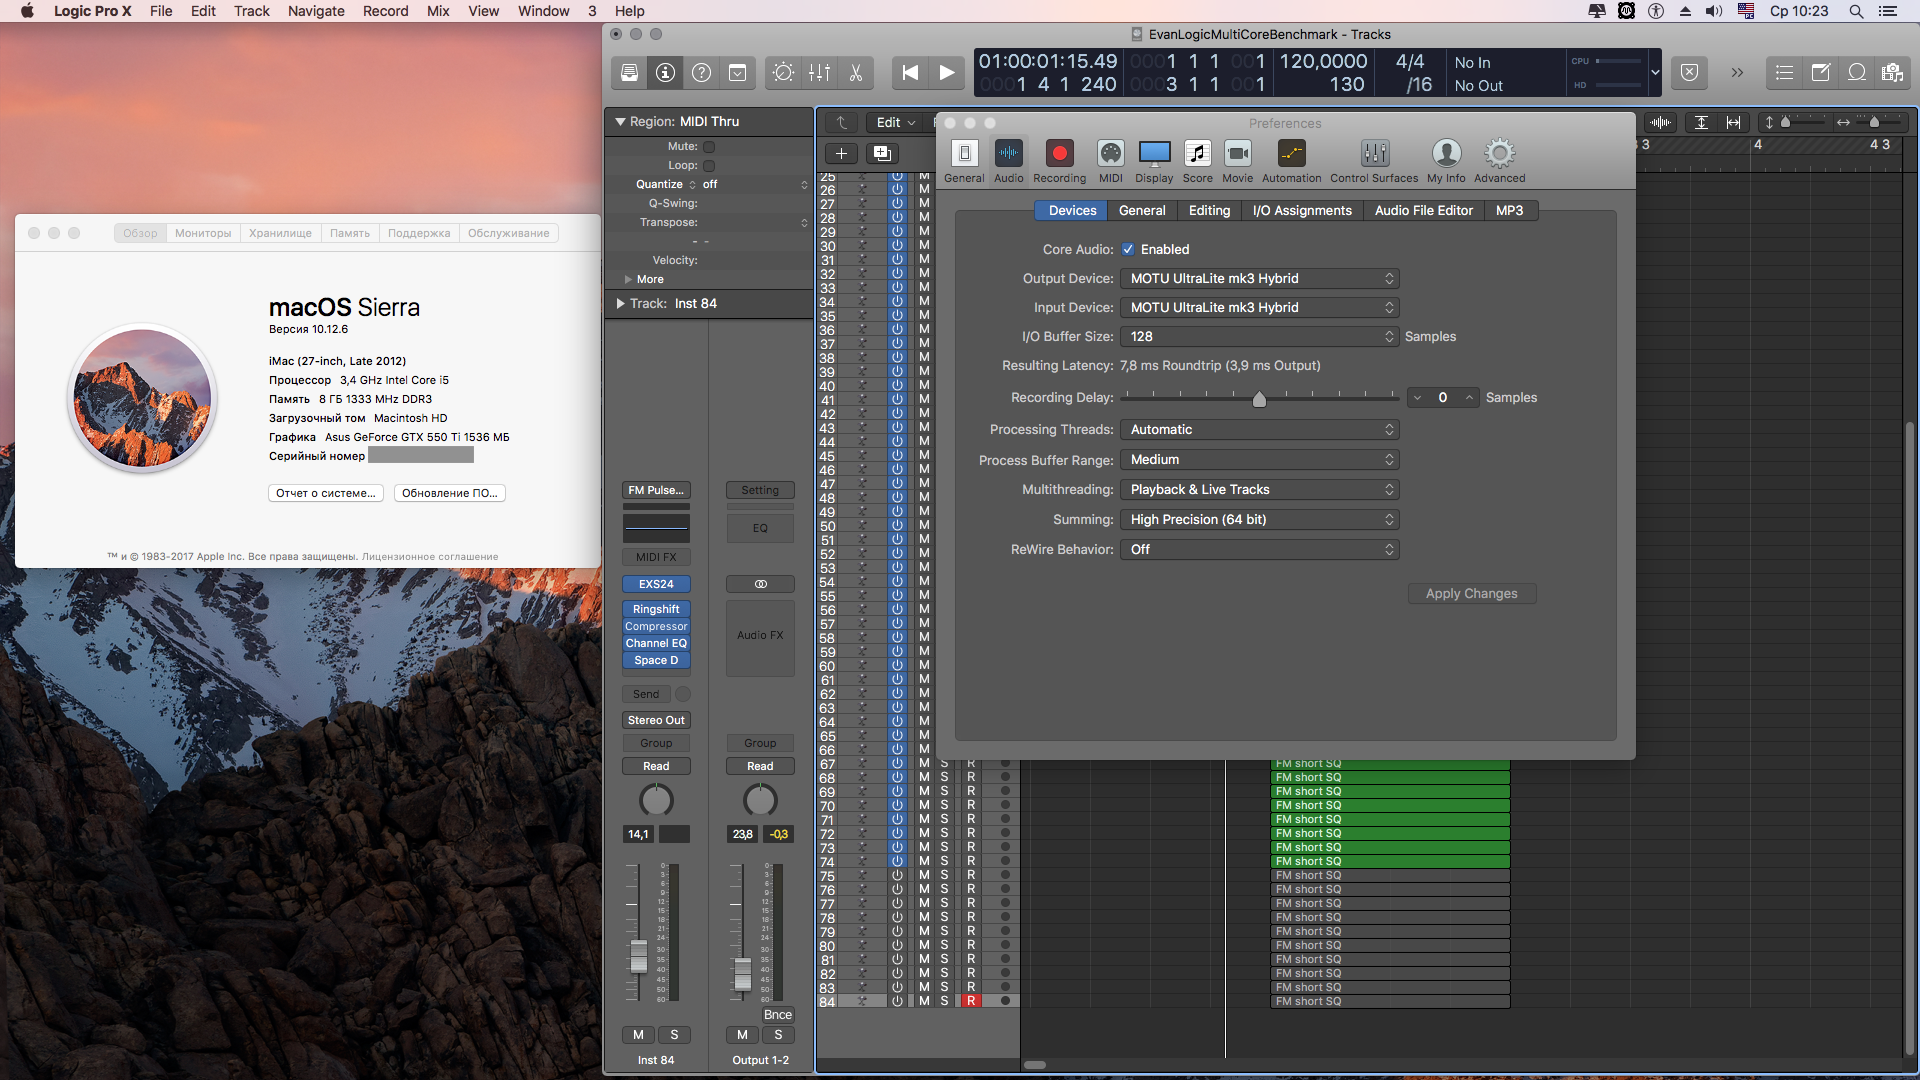The width and height of the screenshot is (1920, 1080).
Task: Open Display preferences pane icon
Action: click(1154, 161)
